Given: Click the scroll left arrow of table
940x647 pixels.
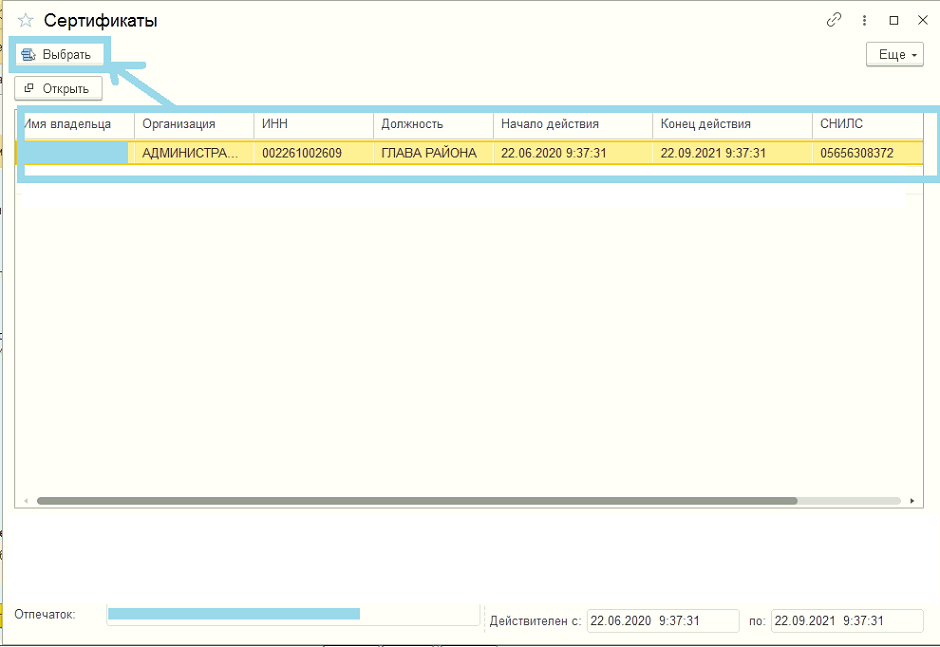Looking at the screenshot, I should [26, 500].
